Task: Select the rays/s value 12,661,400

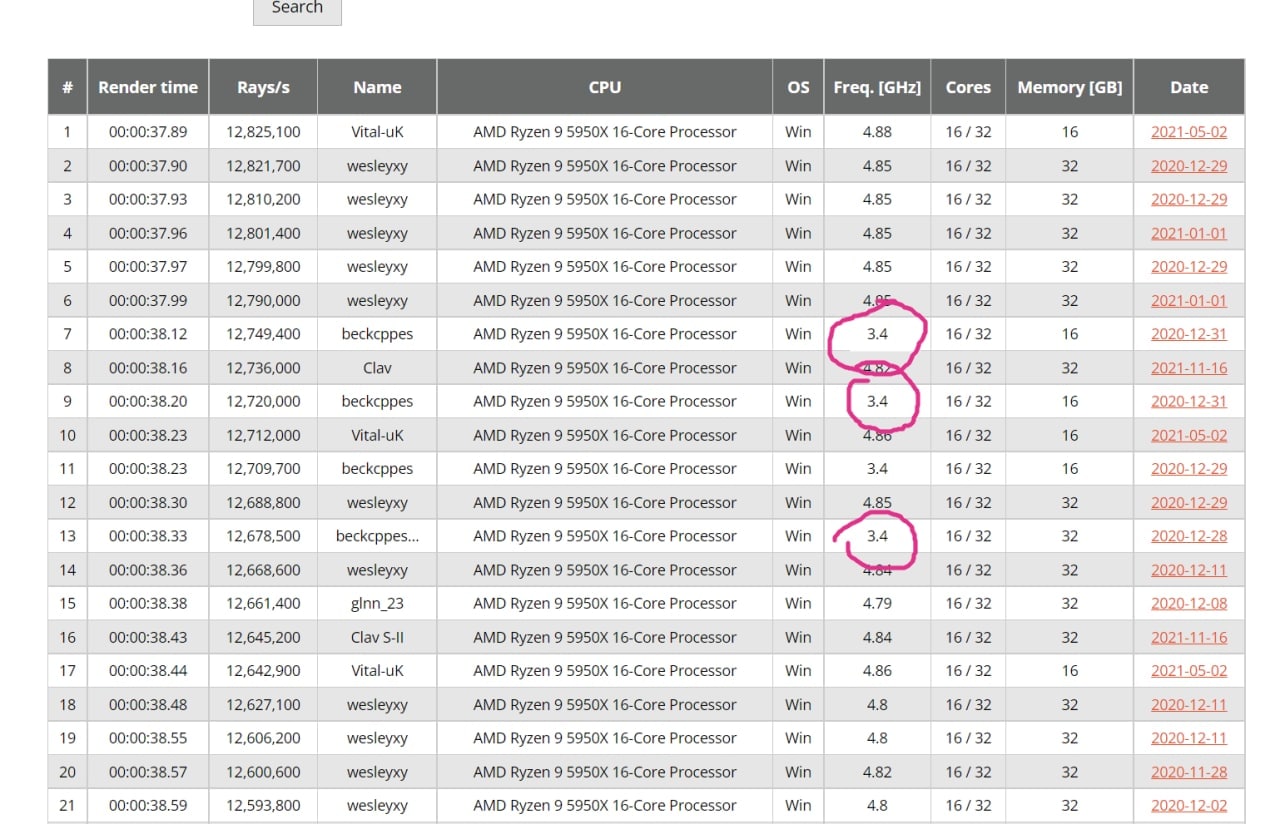Action: click(x=263, y=603)
